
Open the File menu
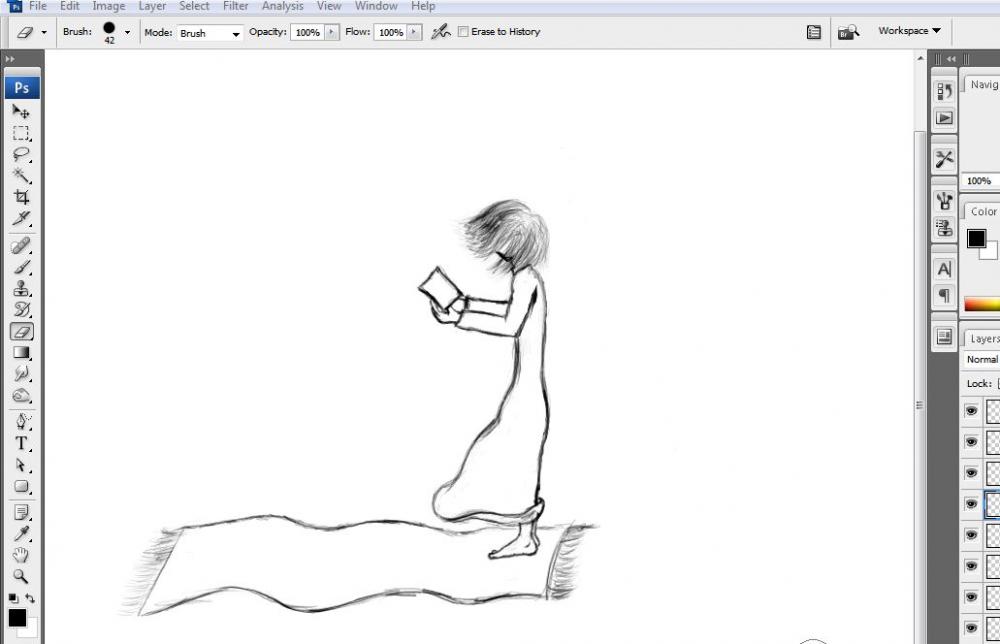38,6
